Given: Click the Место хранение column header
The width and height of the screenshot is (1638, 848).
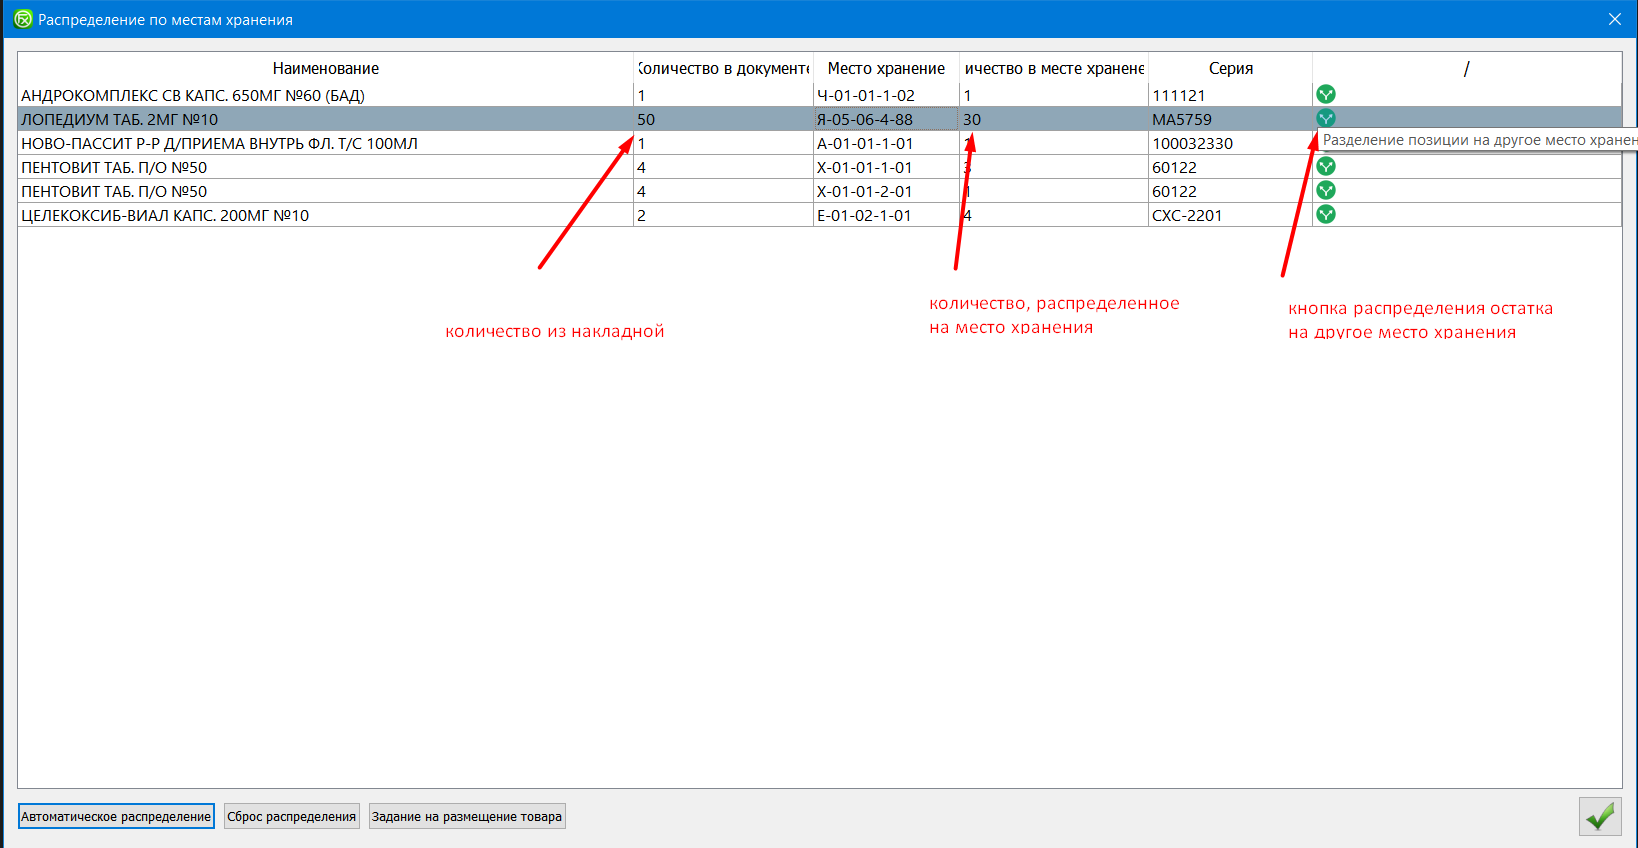Looking at the screenshot, I should 886,69.
